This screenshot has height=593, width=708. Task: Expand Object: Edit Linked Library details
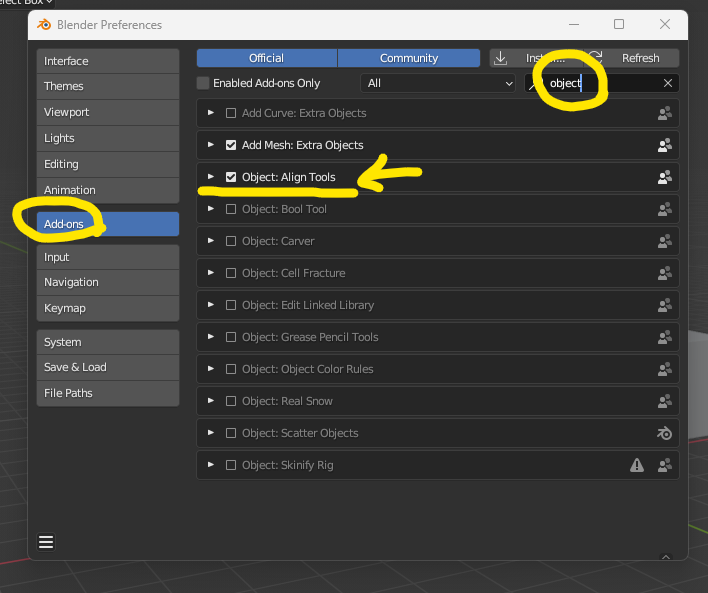point(210,305)
